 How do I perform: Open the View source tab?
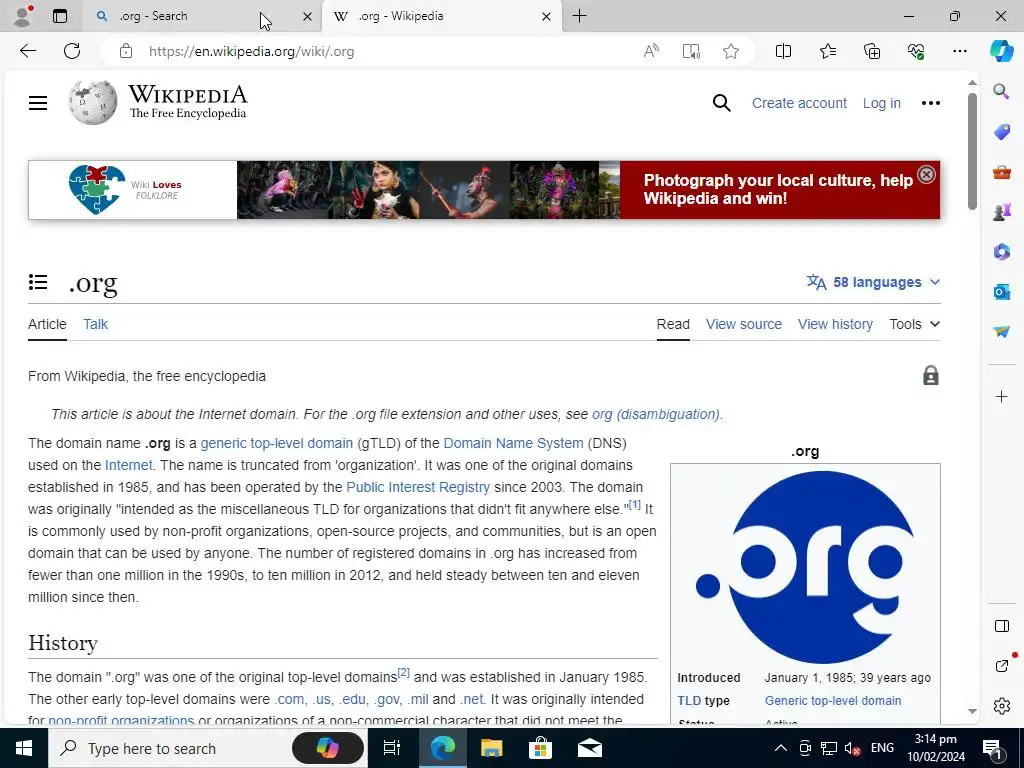(743, 324)
